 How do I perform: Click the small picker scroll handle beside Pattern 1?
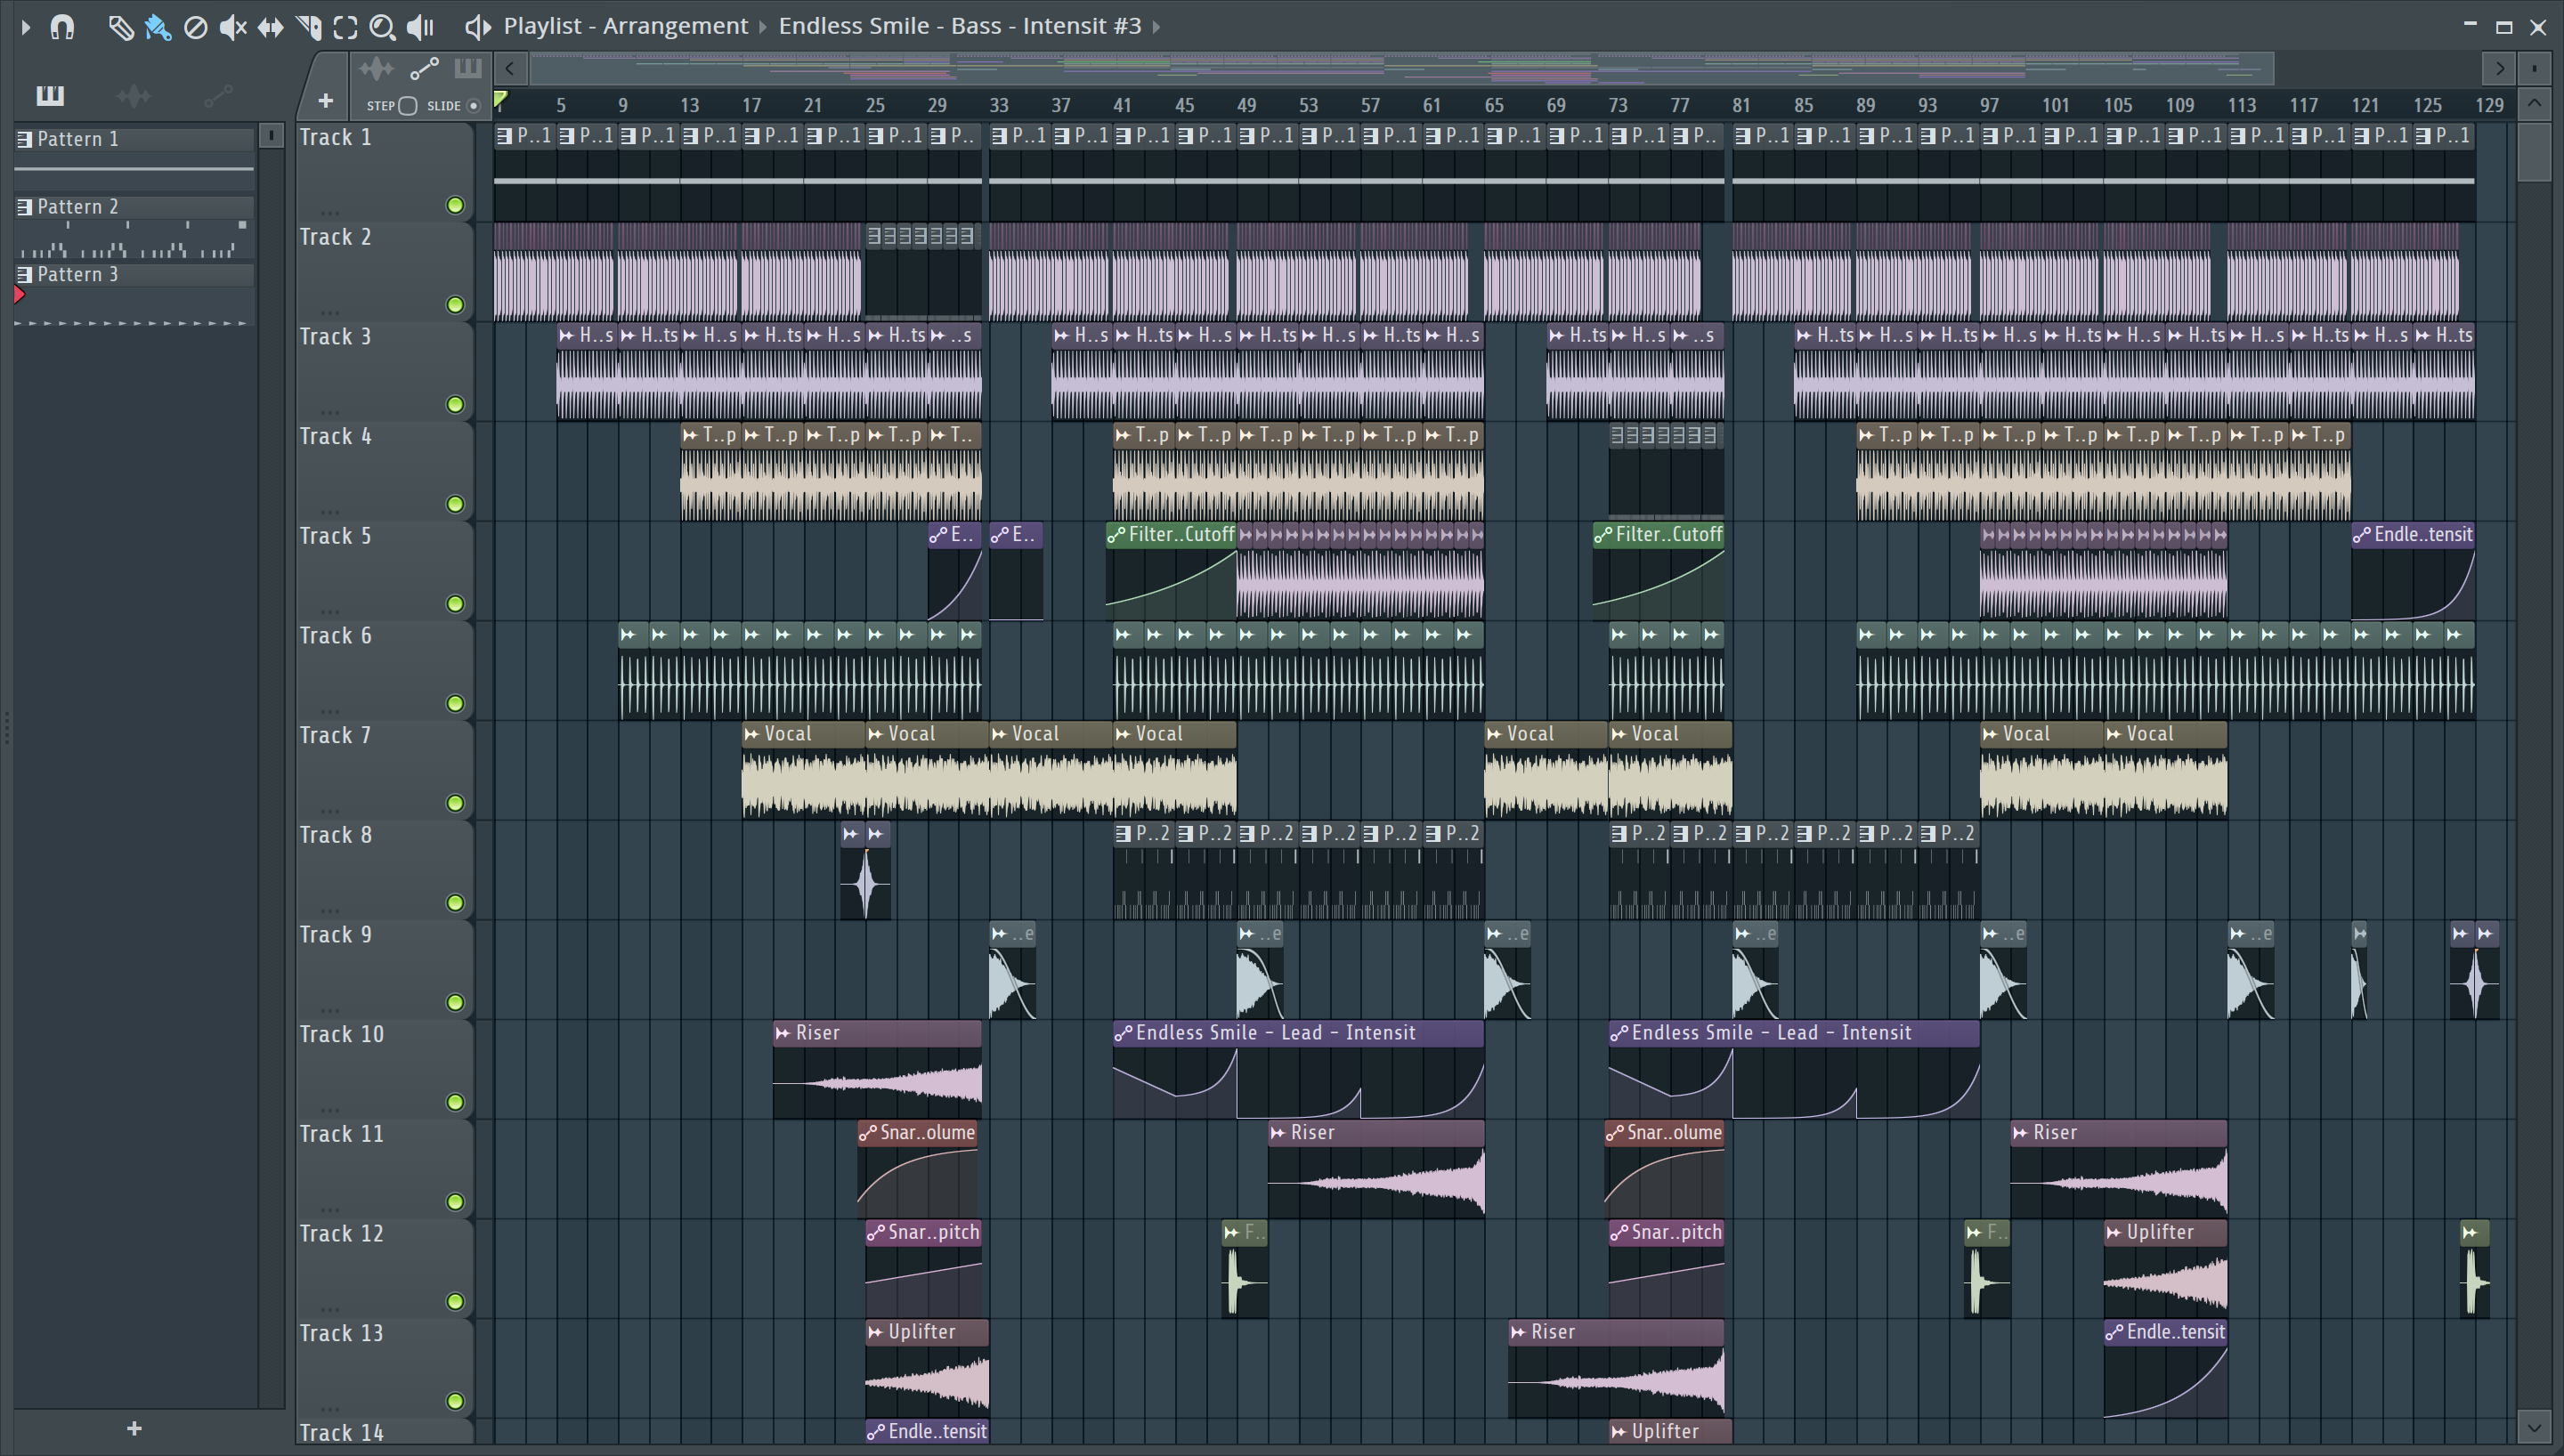(x=271, y=135)
